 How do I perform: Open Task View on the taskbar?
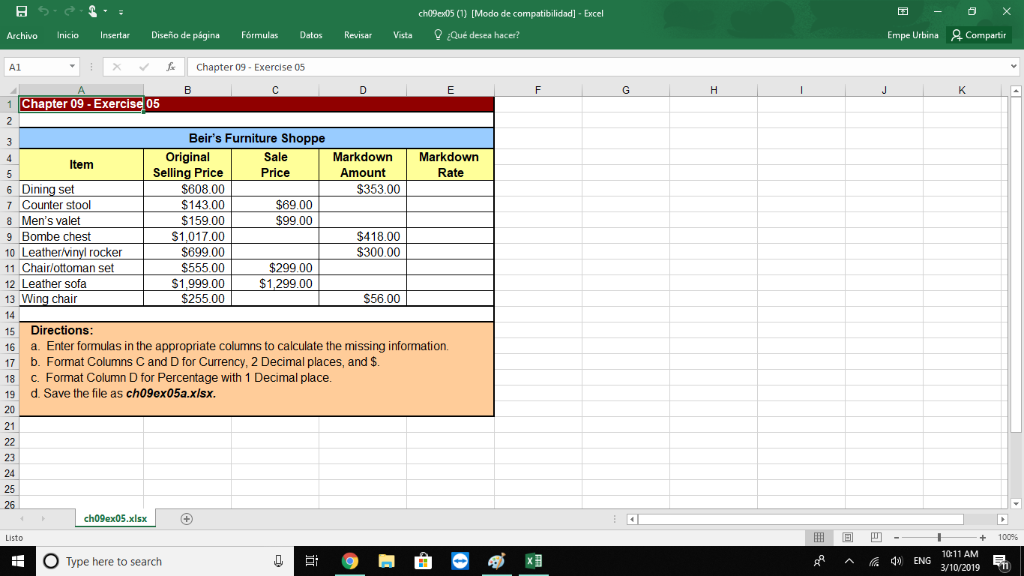coord(312,561)
